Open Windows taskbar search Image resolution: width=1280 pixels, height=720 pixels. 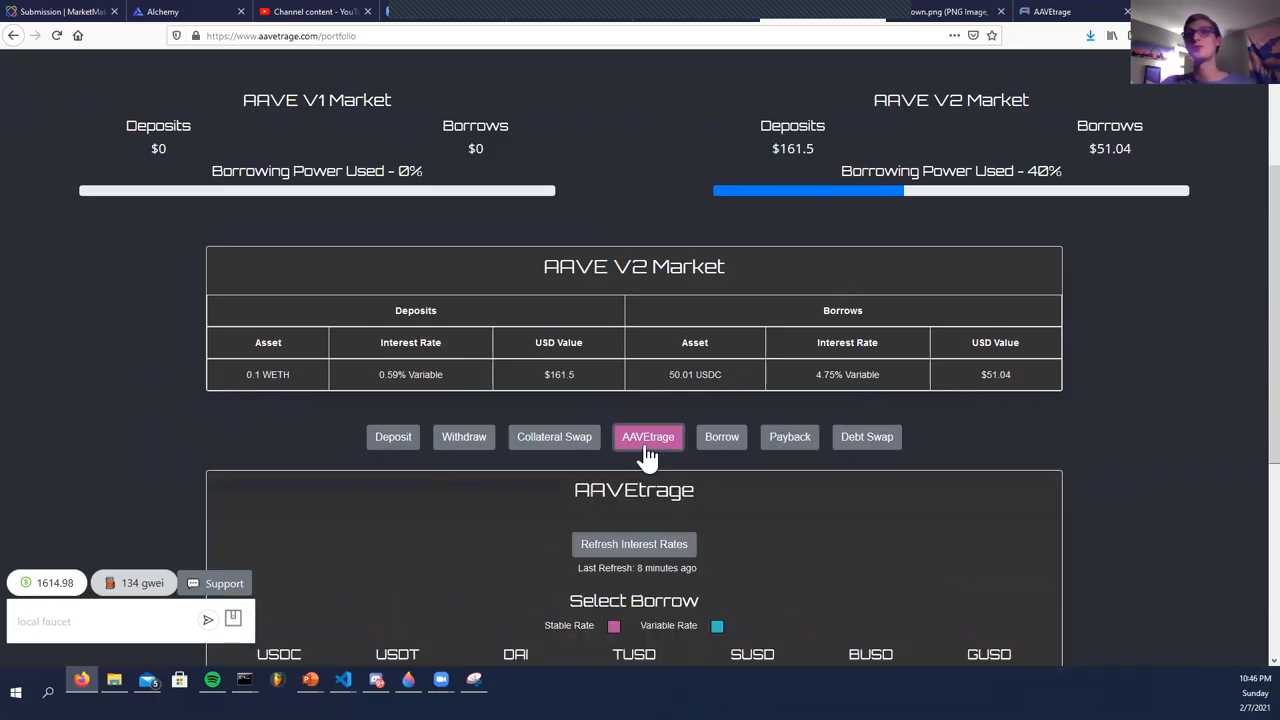[48, 692]
